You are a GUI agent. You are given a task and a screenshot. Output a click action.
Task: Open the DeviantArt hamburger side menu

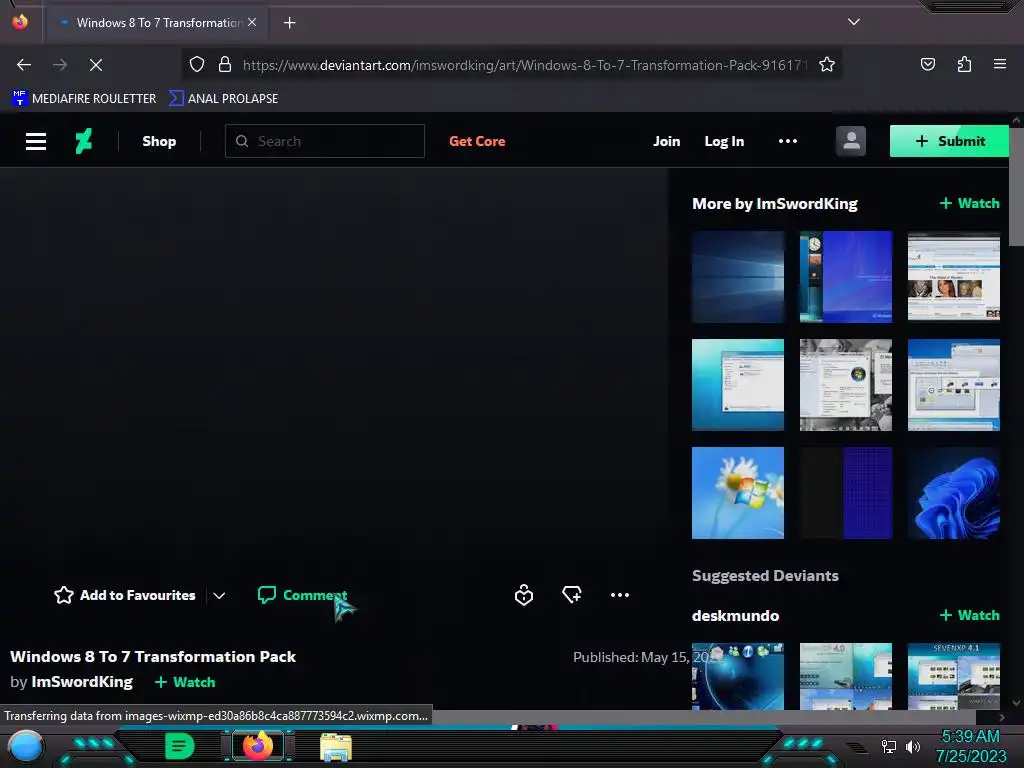pos(36,141)
